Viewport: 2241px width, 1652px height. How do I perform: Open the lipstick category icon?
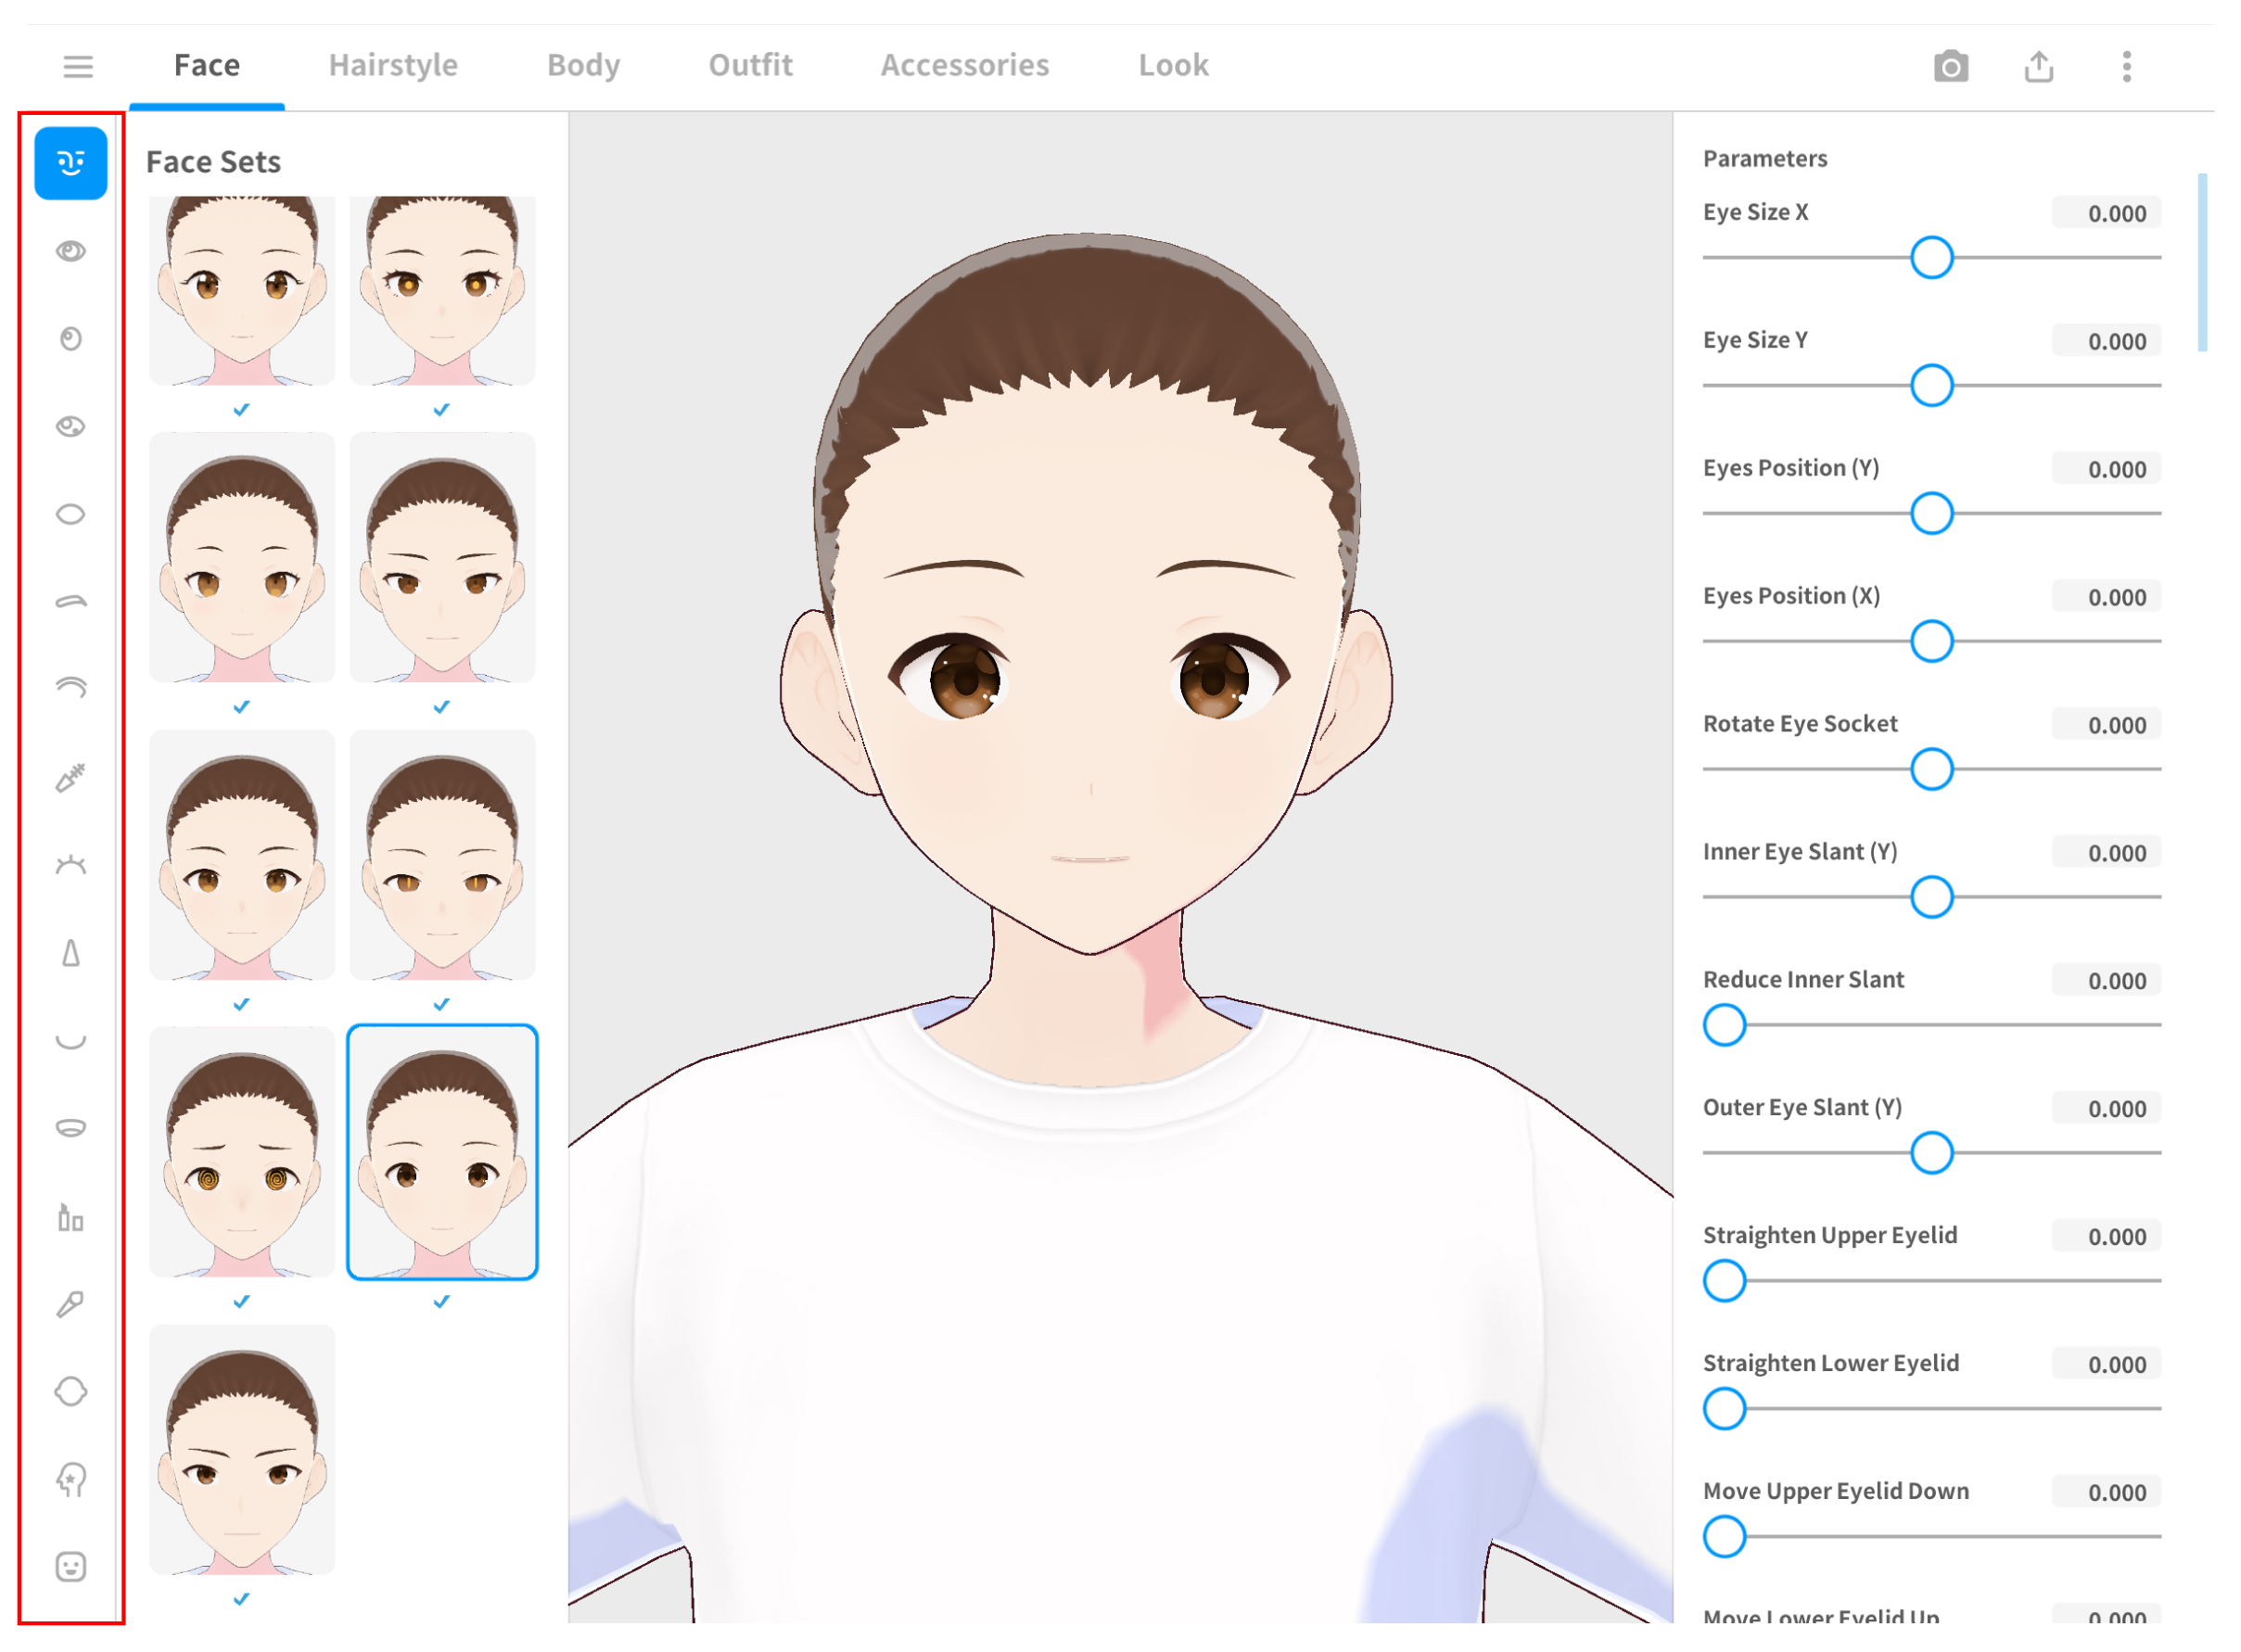(70, 1217)
